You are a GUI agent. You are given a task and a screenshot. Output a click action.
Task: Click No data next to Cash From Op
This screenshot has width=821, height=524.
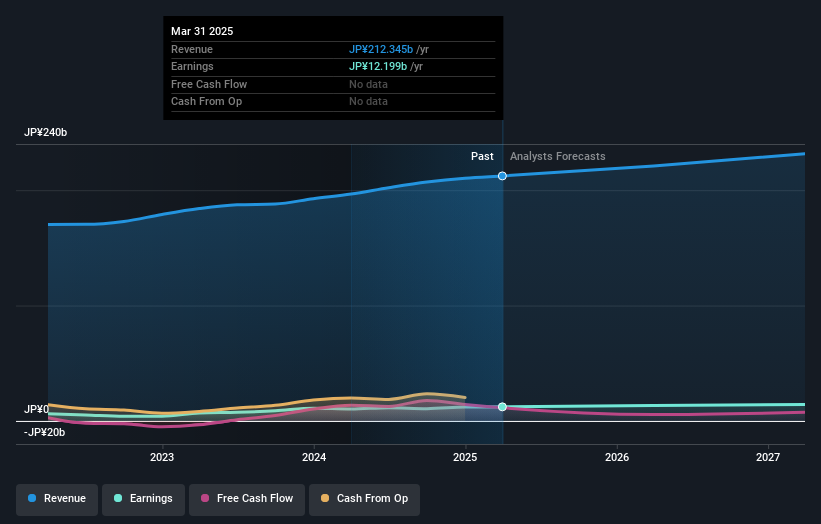(x=369, y=102)
